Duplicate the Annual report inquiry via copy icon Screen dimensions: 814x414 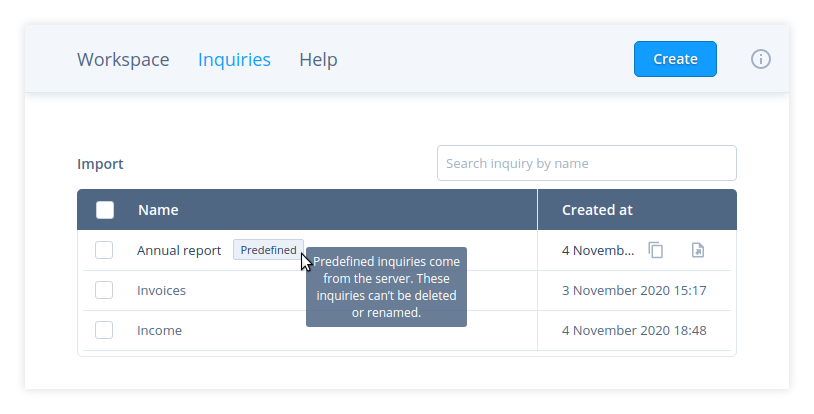(x=656, y=250)
